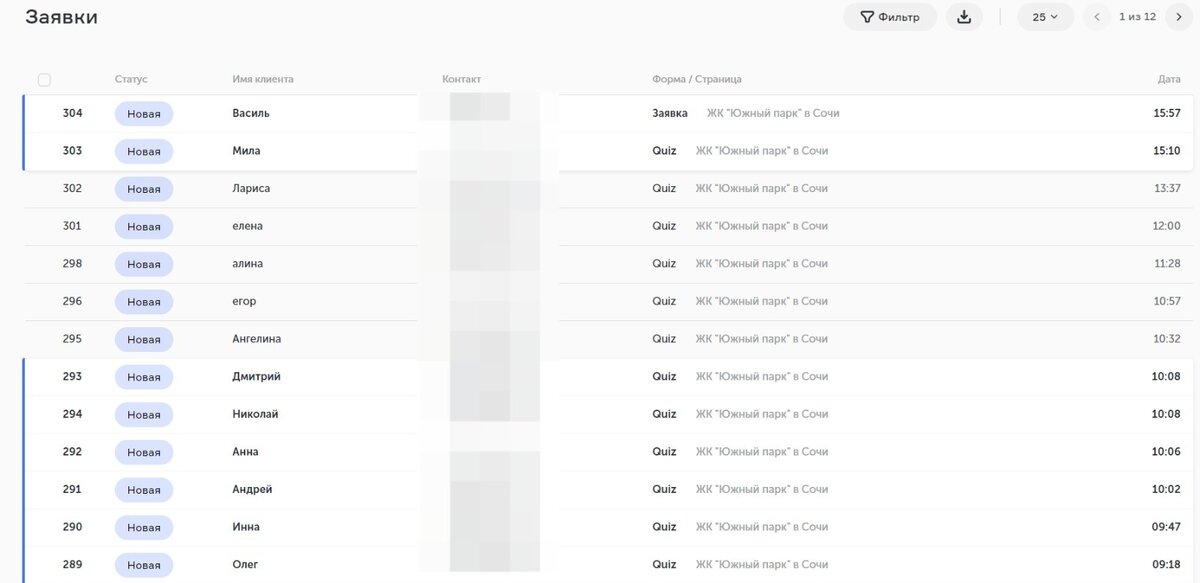This screenshot has height=583, width=1200.
Task: Click the Имя клиента column header
Action: point(263,79)
